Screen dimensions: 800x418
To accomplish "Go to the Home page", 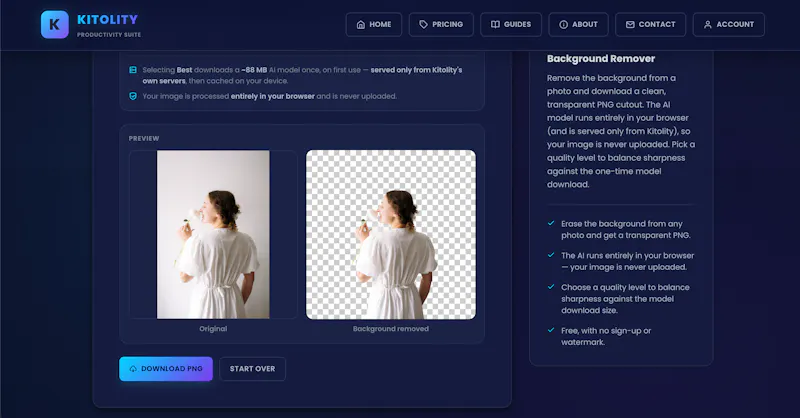I will pyautogui.click(x=373, y=24).
